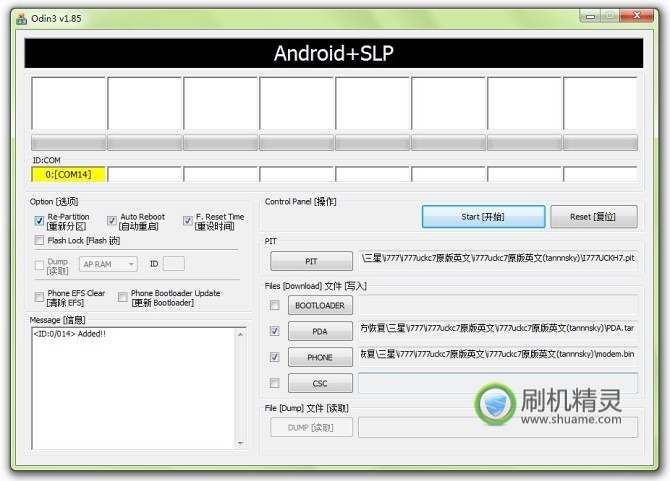Uncheck F. Reset Time option
This screenshot has height=481, width=670.
pos(188,221)
